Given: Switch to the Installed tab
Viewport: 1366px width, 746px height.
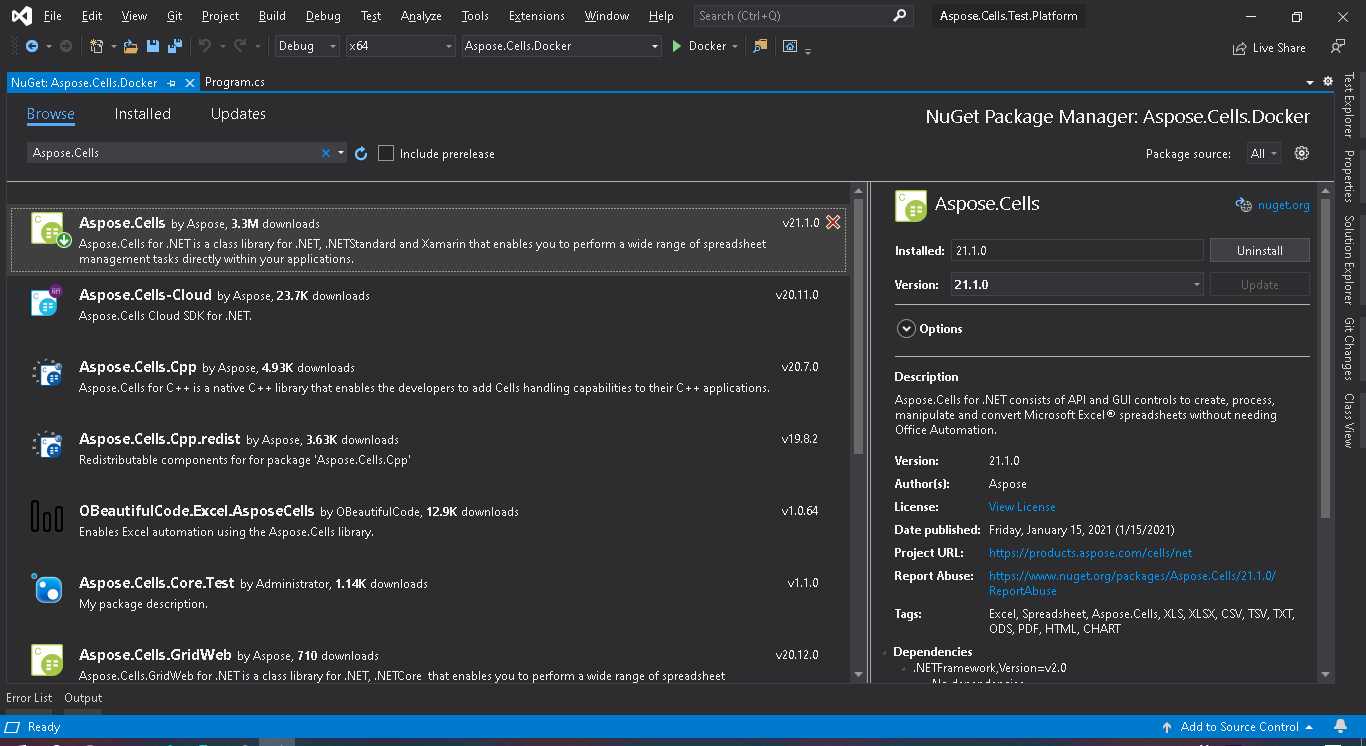Looking at the screenshot, I should pyautogui.click(x=143, y=114).
